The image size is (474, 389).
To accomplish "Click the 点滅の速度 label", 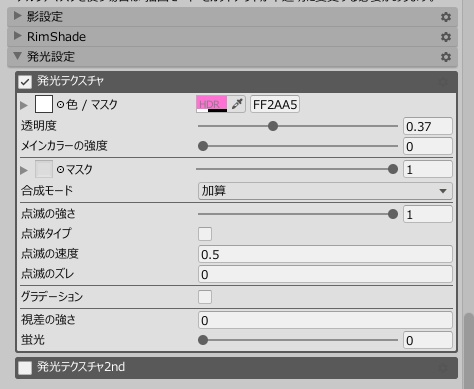I will point(50,254).
